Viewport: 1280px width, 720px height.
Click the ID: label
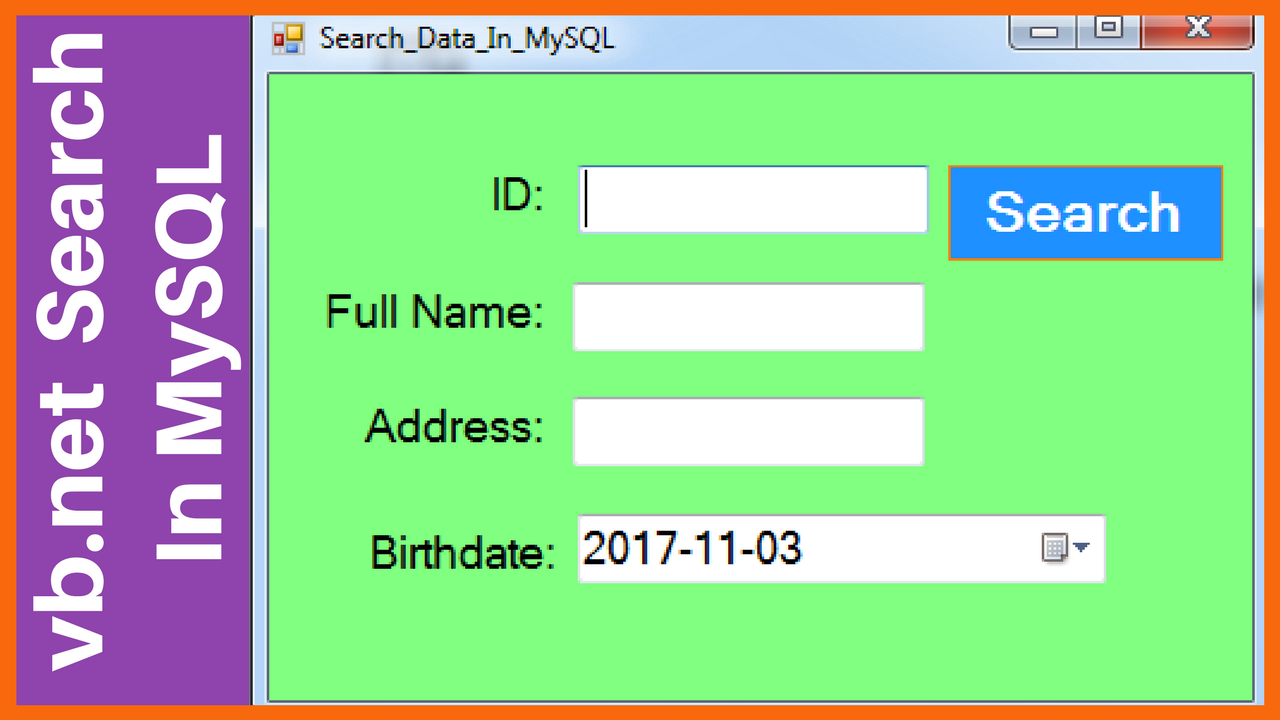click(517, 195)
